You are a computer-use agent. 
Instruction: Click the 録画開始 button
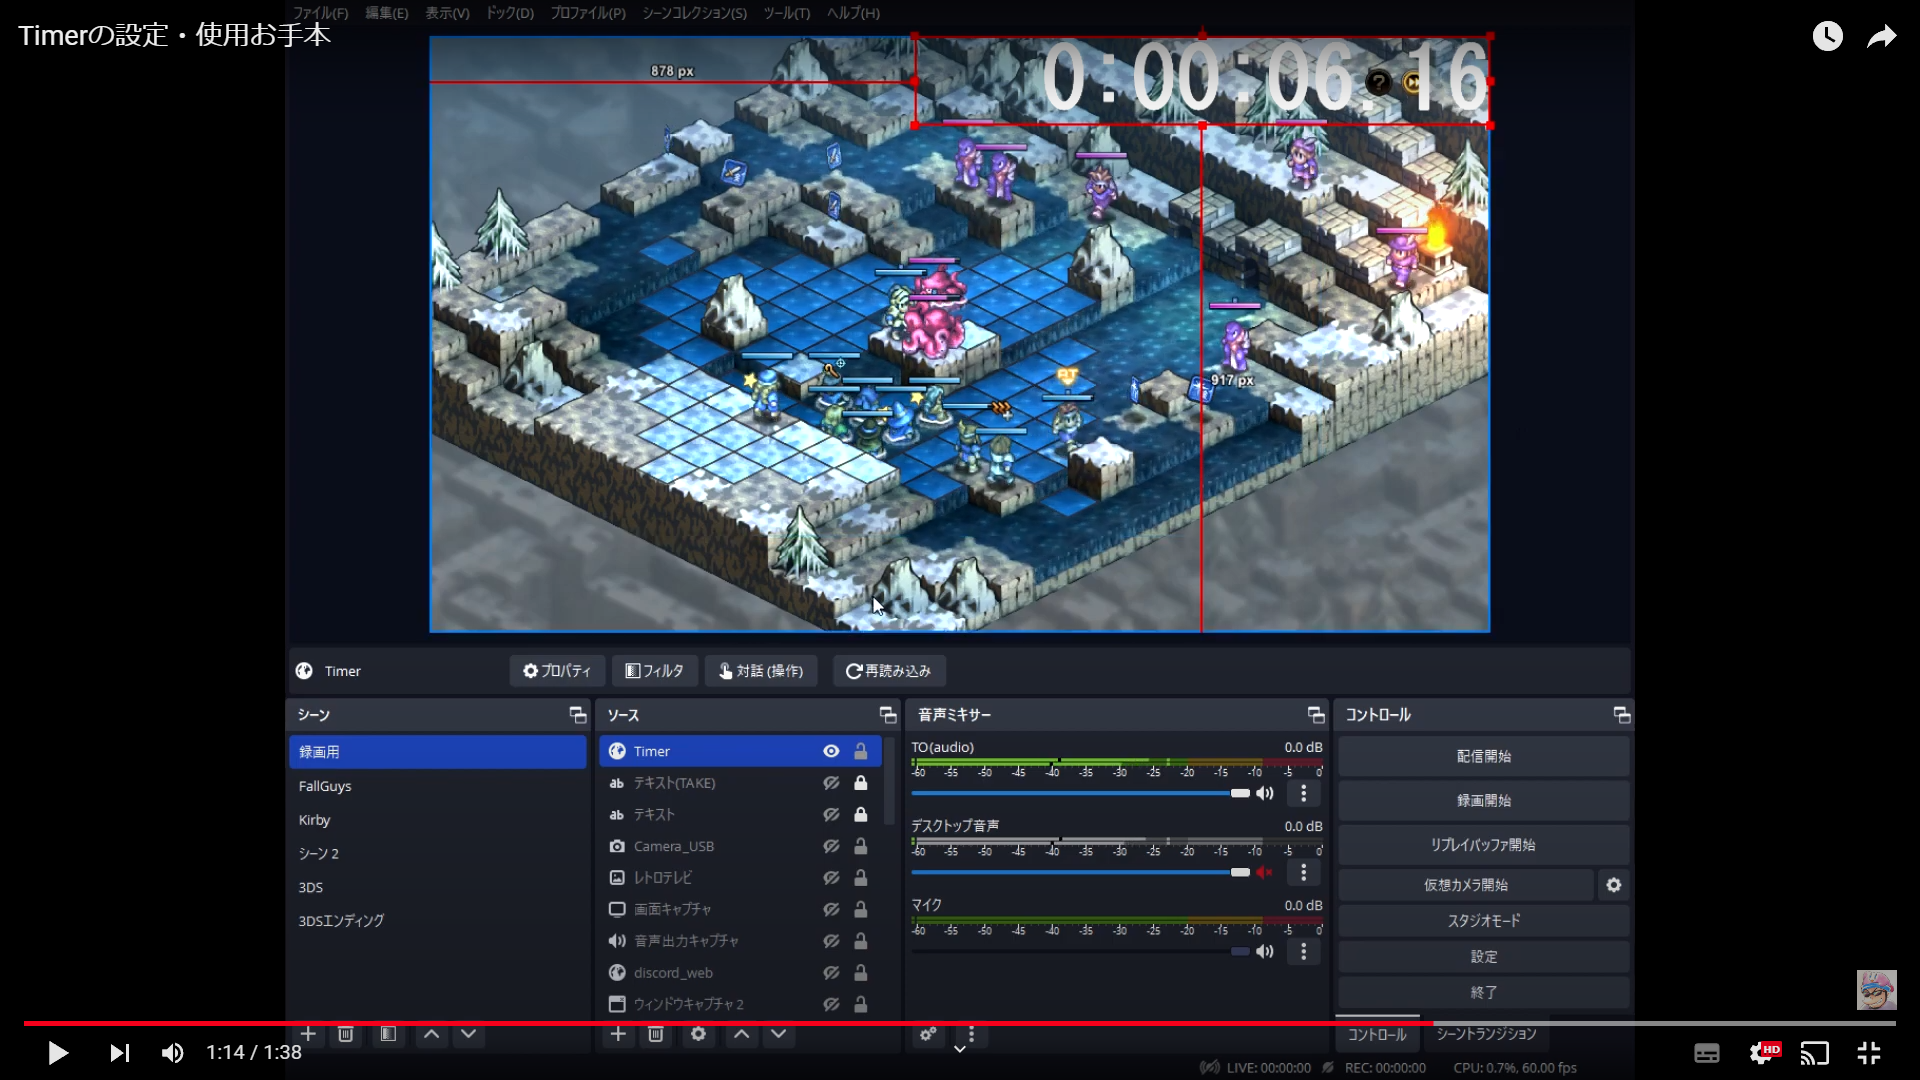[x=1483, y=800]
